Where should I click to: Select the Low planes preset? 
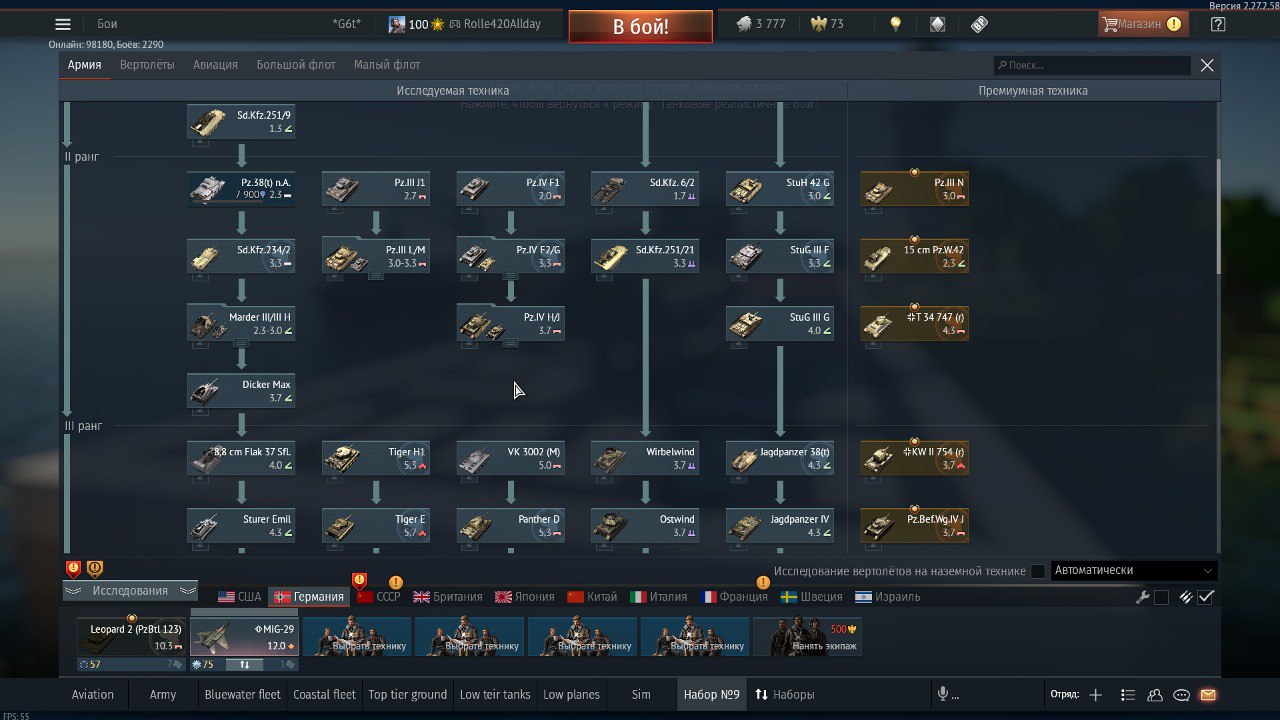571,694
